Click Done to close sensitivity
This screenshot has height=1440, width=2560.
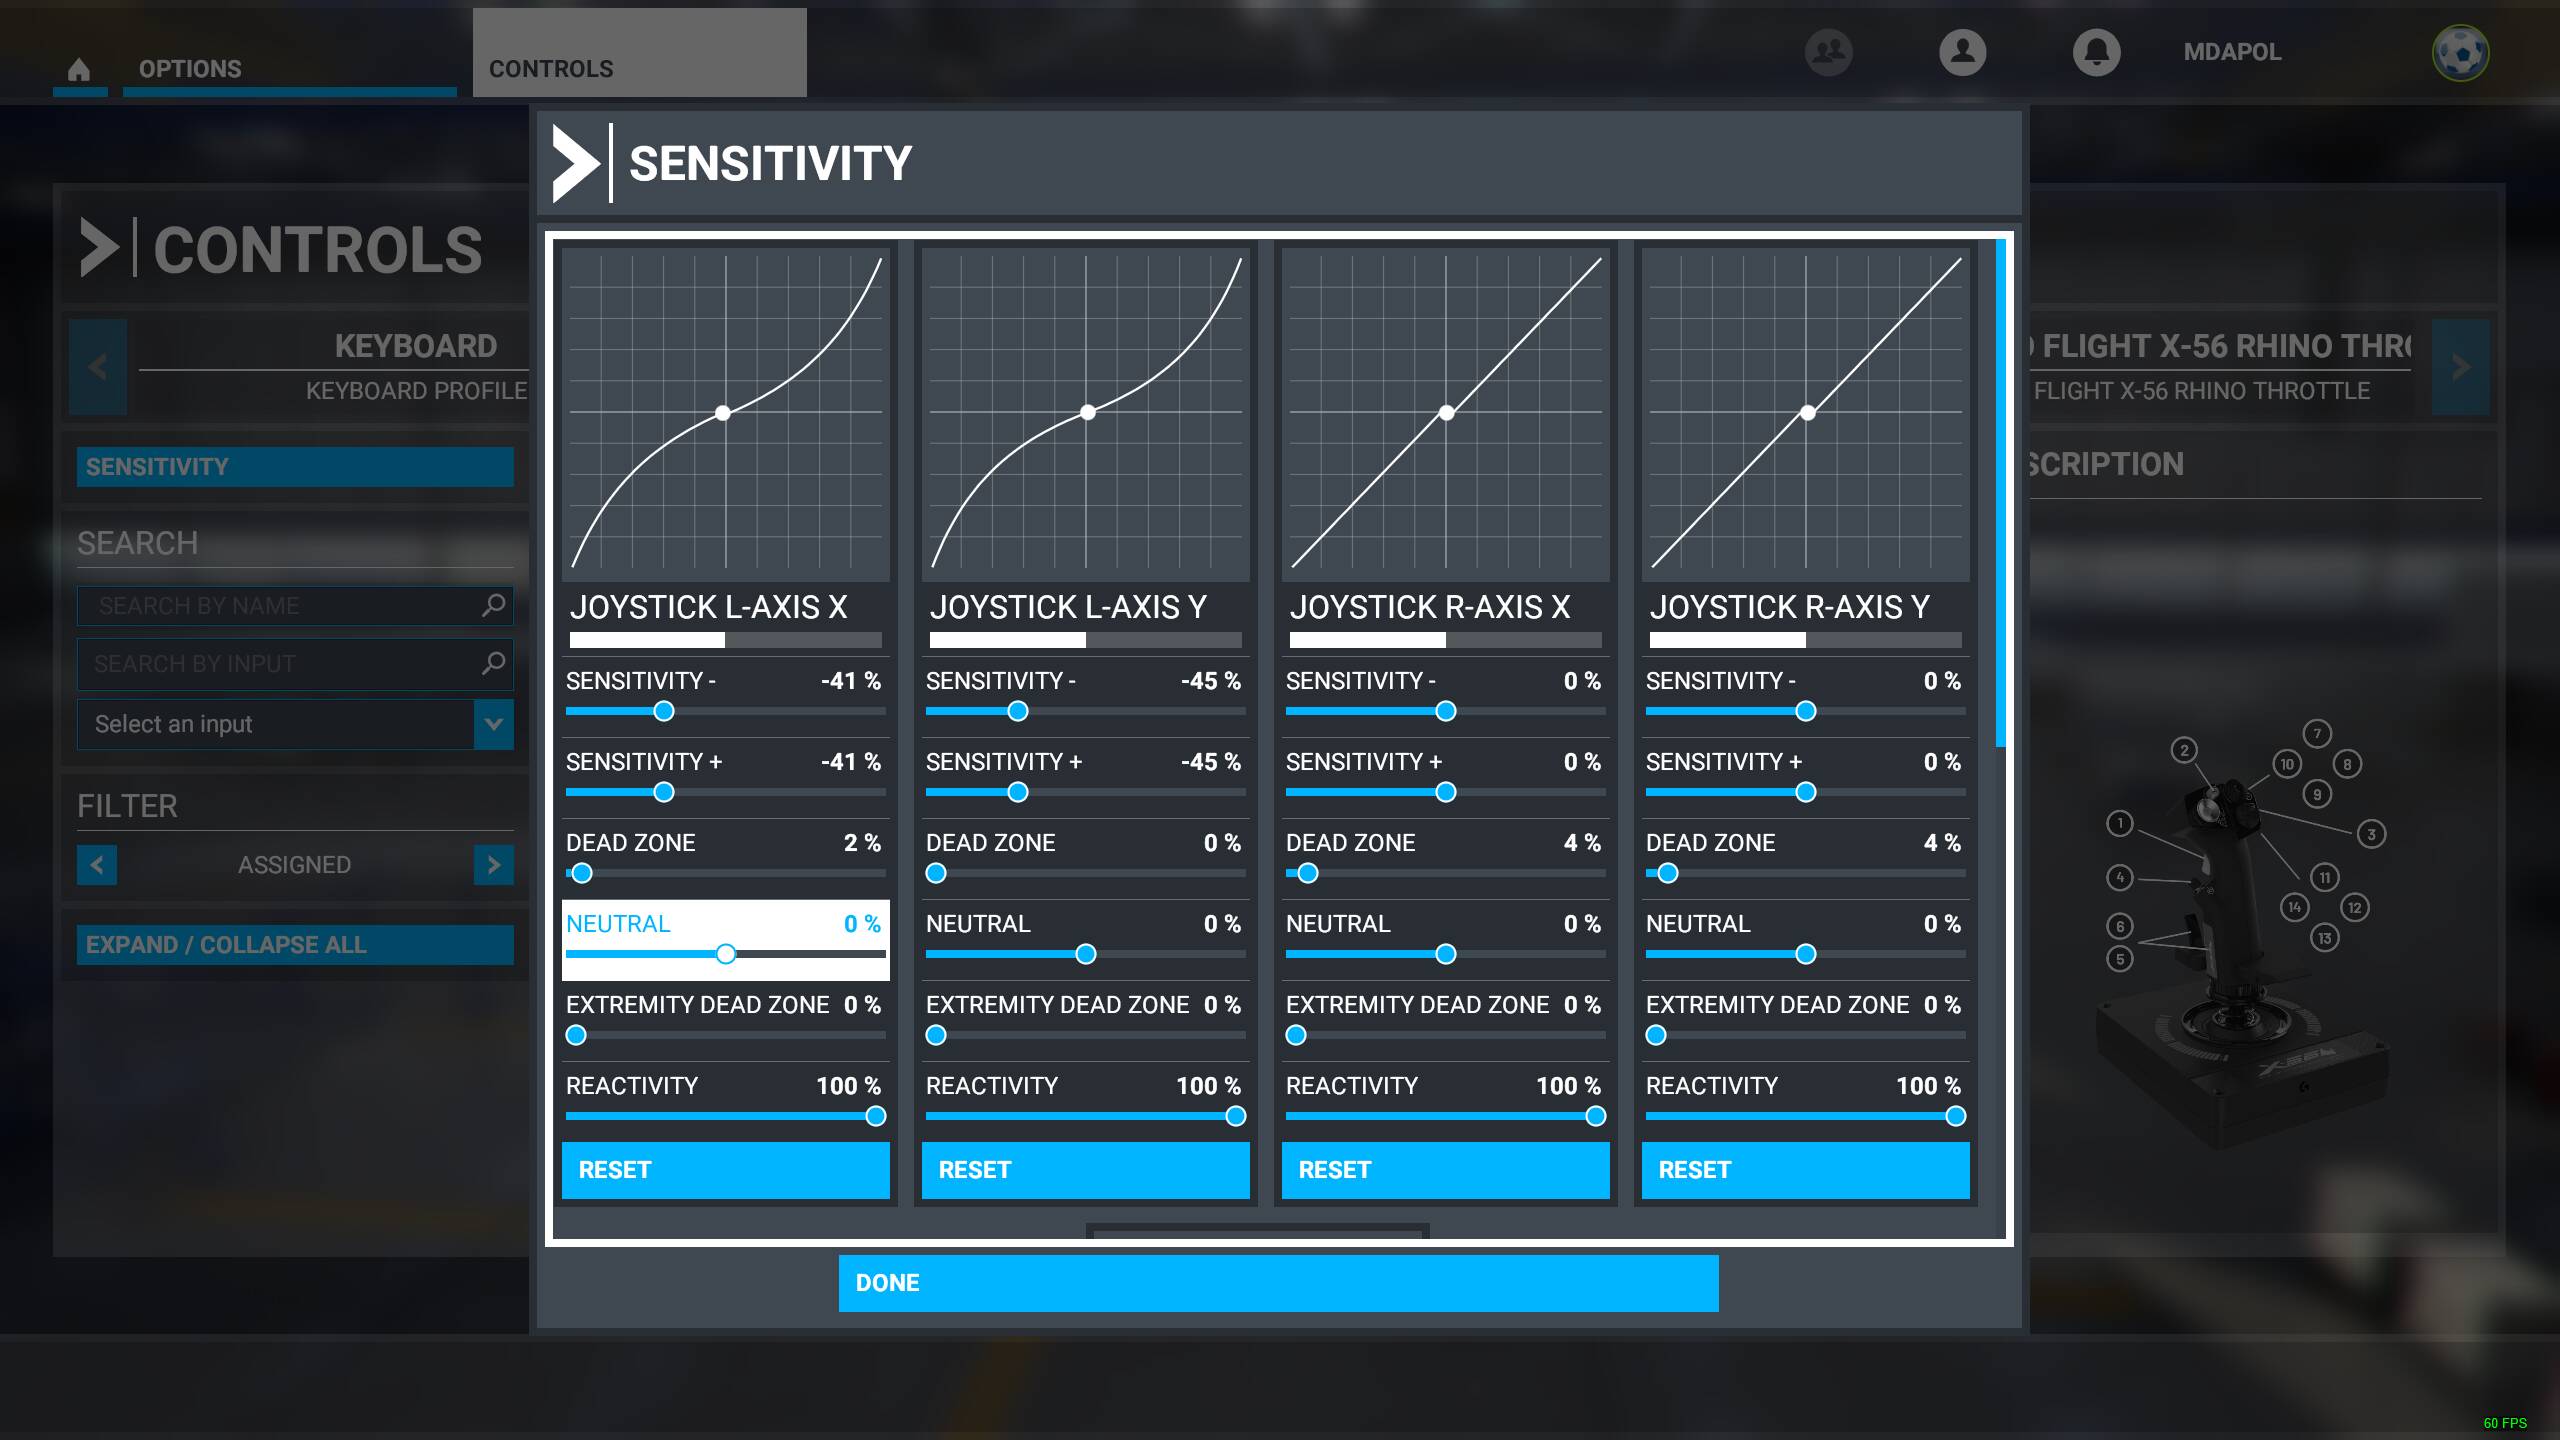click(x=1278, y=1283)
